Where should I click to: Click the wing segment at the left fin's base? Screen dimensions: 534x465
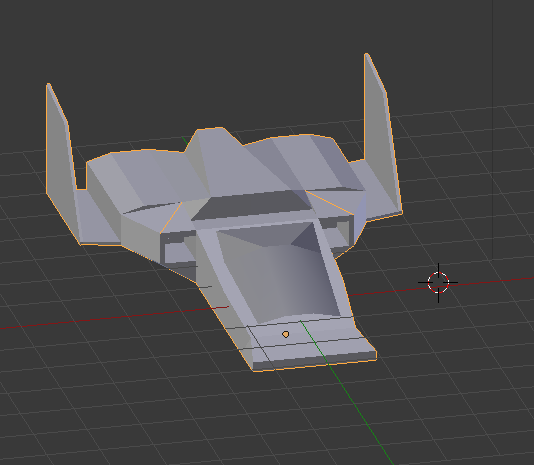coord(99,218)
